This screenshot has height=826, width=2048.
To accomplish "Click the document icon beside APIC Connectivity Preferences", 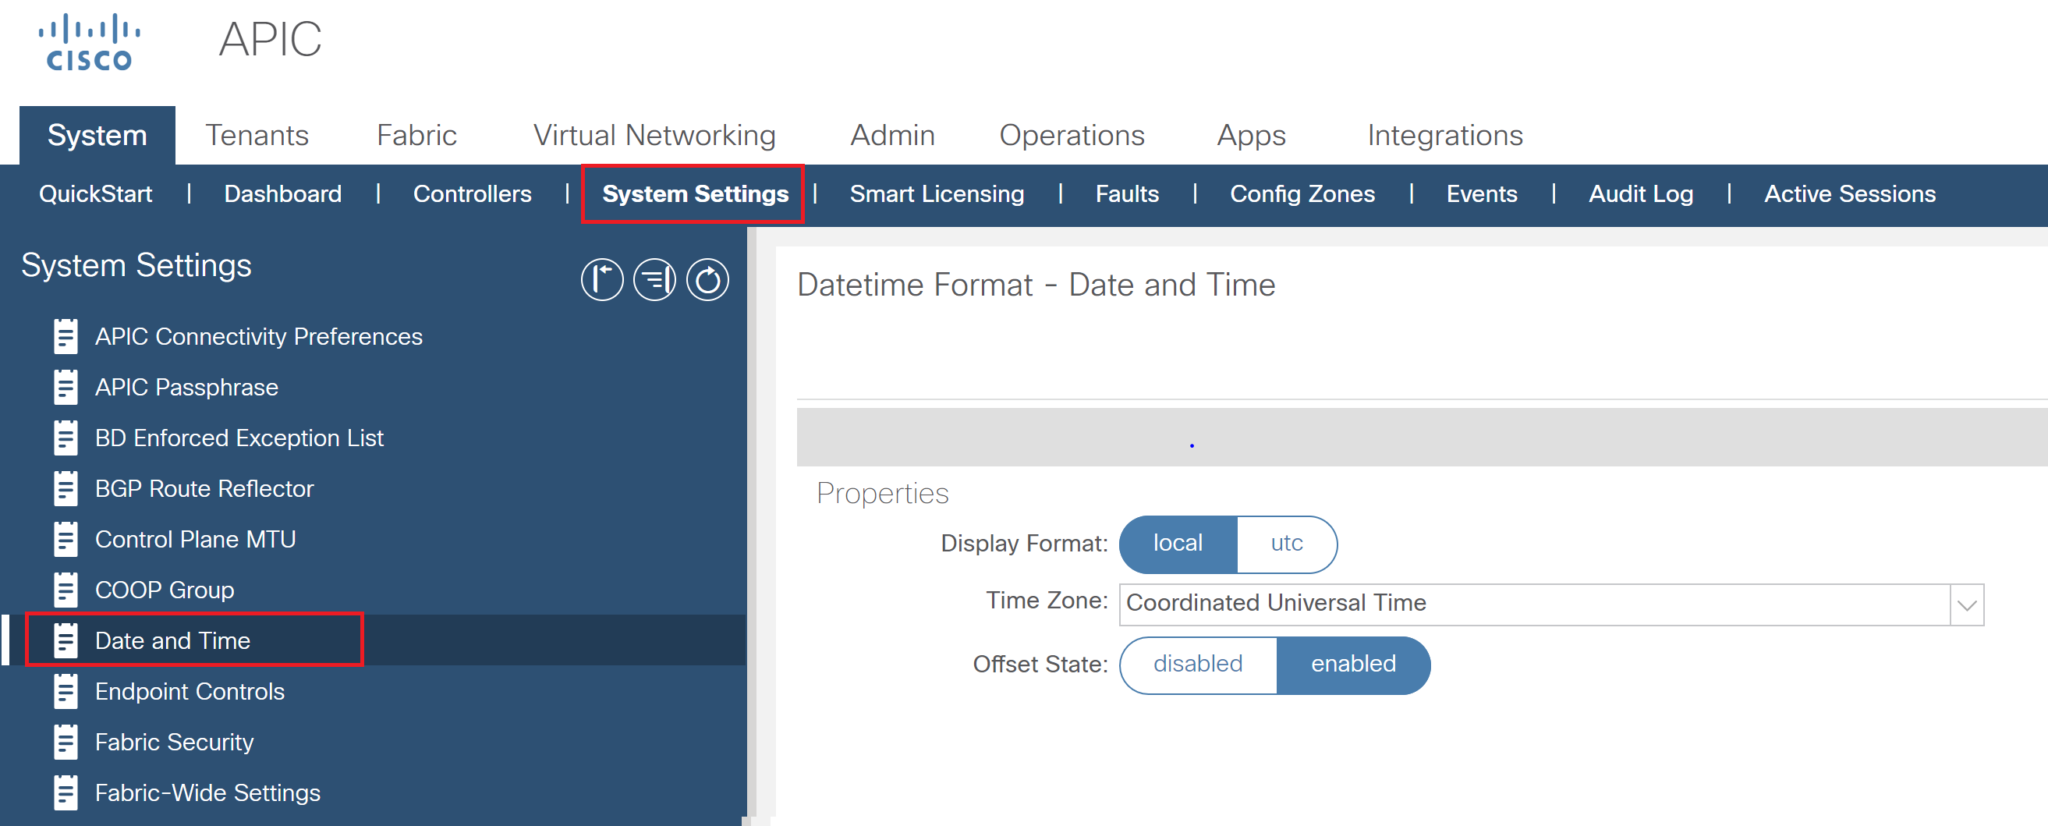I will click(66, 336).
